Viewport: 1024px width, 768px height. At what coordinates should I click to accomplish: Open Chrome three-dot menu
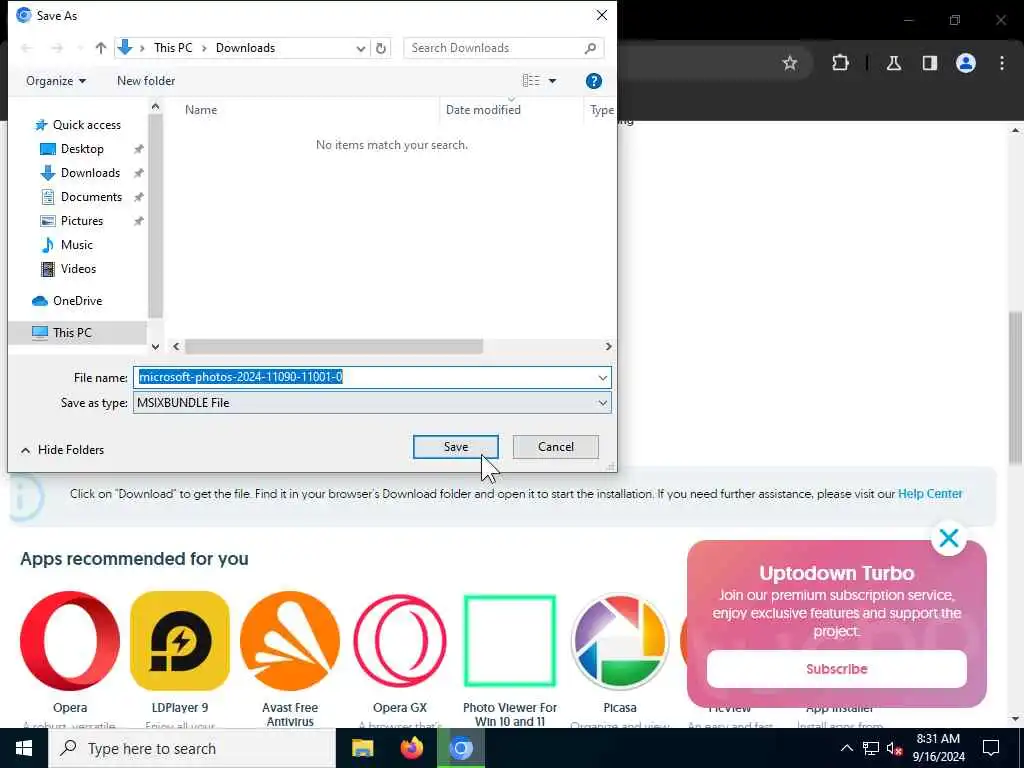(x=1002, y=63)
